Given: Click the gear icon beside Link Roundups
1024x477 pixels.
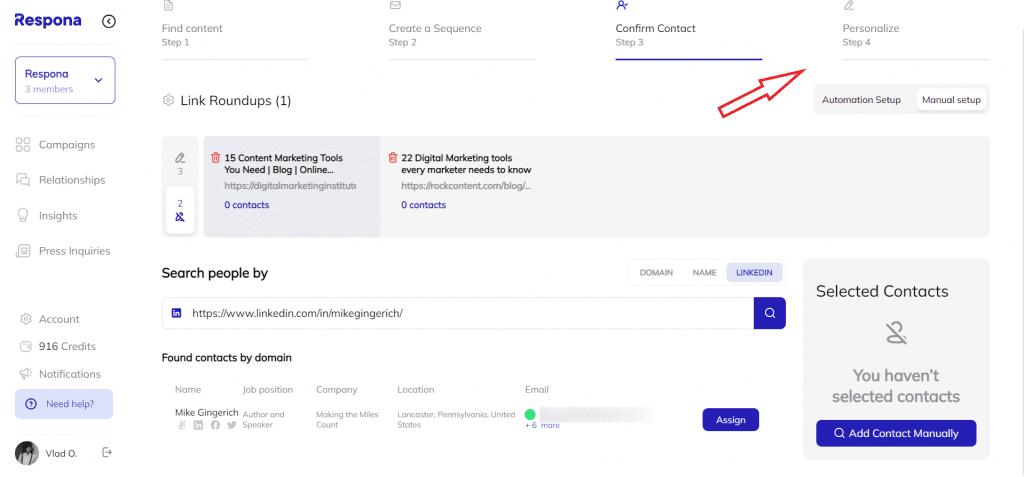Looking at the screenshot, I should [x=168, y=101].
